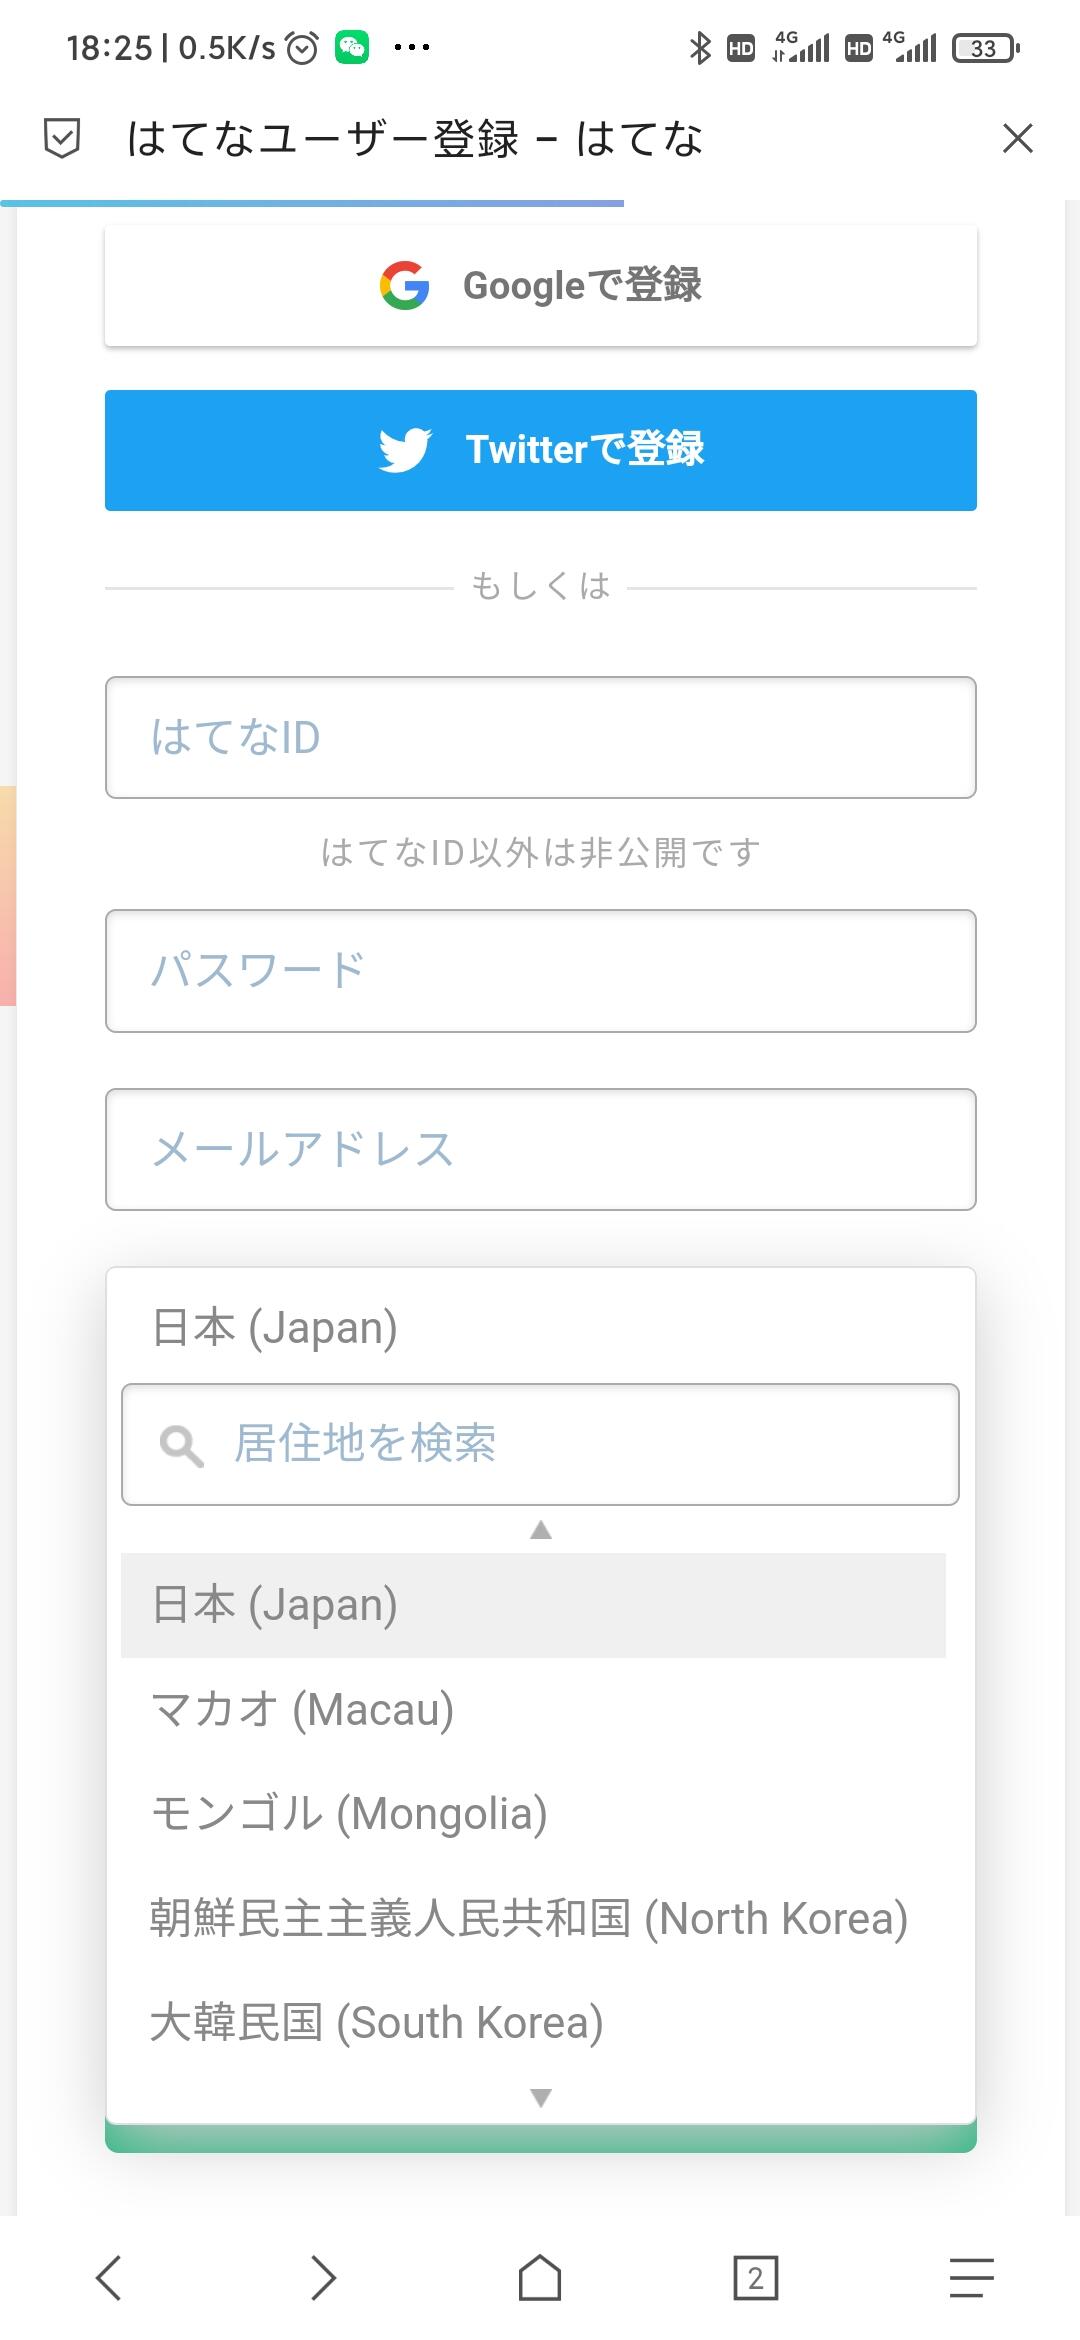1080x2340 pixels.
Task: Tap the site security shield icon
Action: tap(62, 138)
